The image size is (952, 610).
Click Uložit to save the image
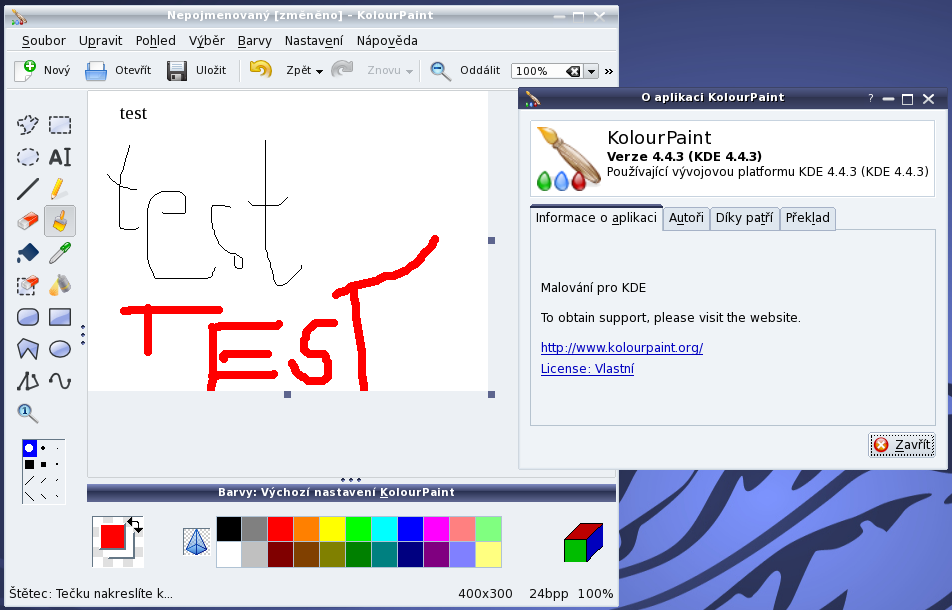[x=196, y=70]
